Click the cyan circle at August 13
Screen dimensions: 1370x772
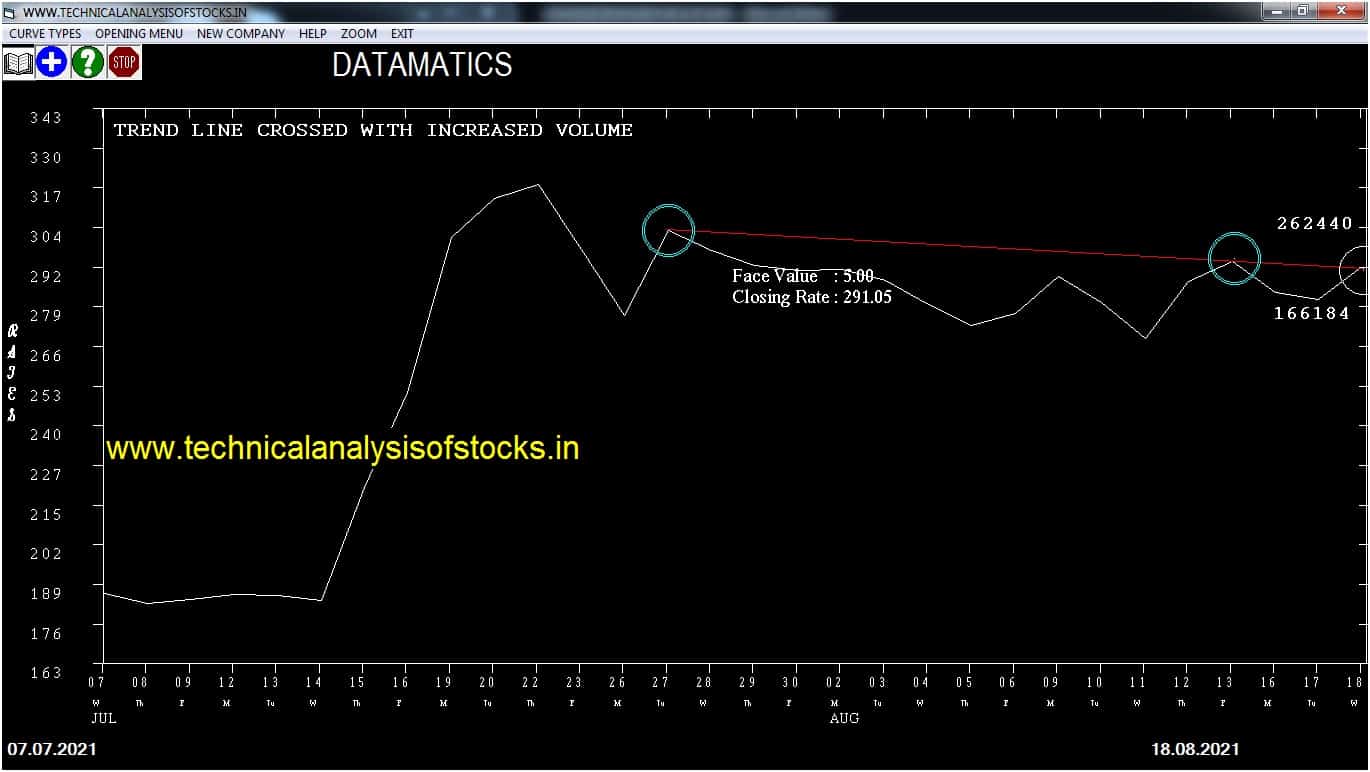coord(1234,259)
